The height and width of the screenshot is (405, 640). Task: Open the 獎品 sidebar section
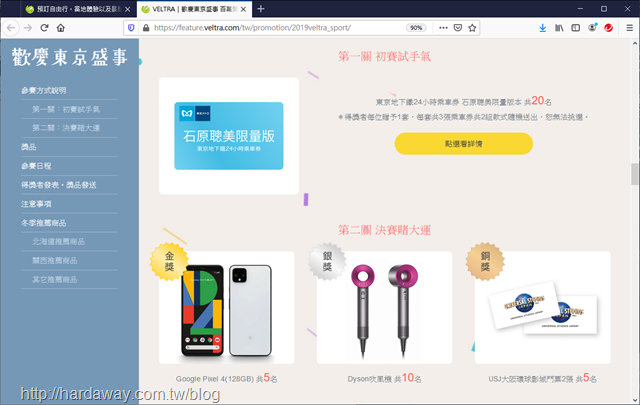point(29,147)
